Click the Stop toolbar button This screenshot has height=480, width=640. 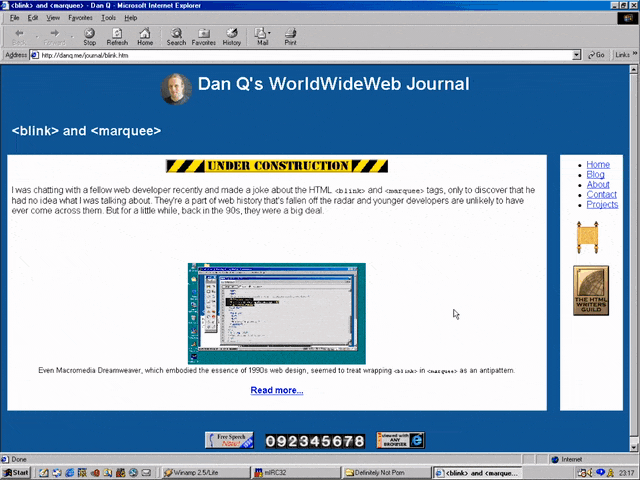click(x=89, y=36)
